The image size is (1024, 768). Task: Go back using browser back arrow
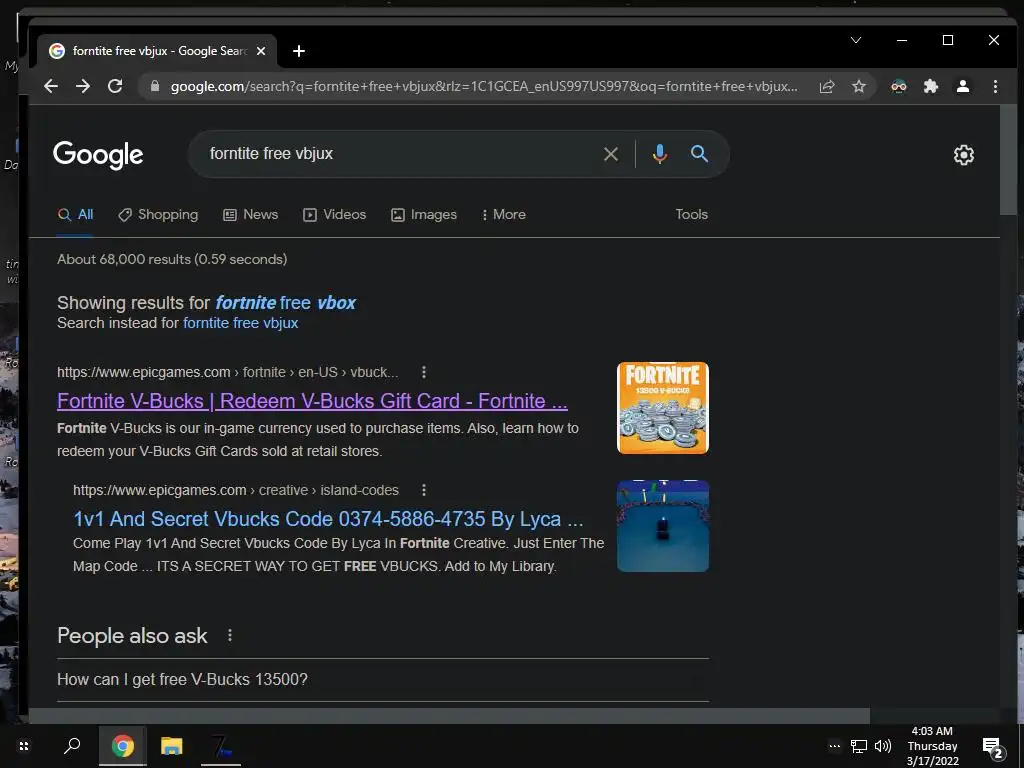pos(51,86)
